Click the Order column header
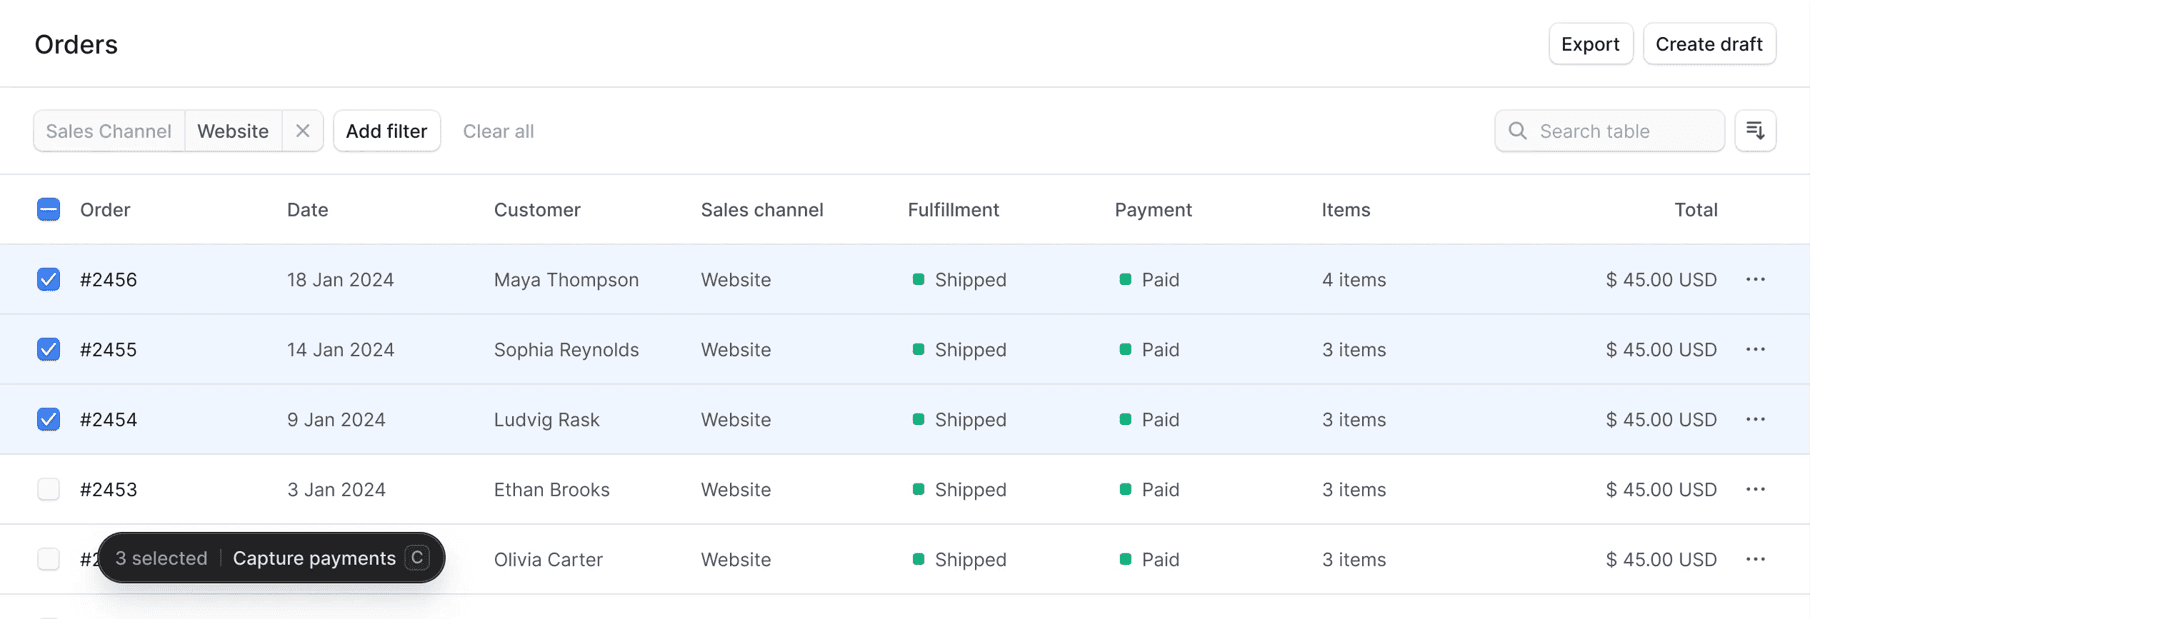Image resolution: width=2160 pixels, height=619 pixels. click(x=105, y=210)
